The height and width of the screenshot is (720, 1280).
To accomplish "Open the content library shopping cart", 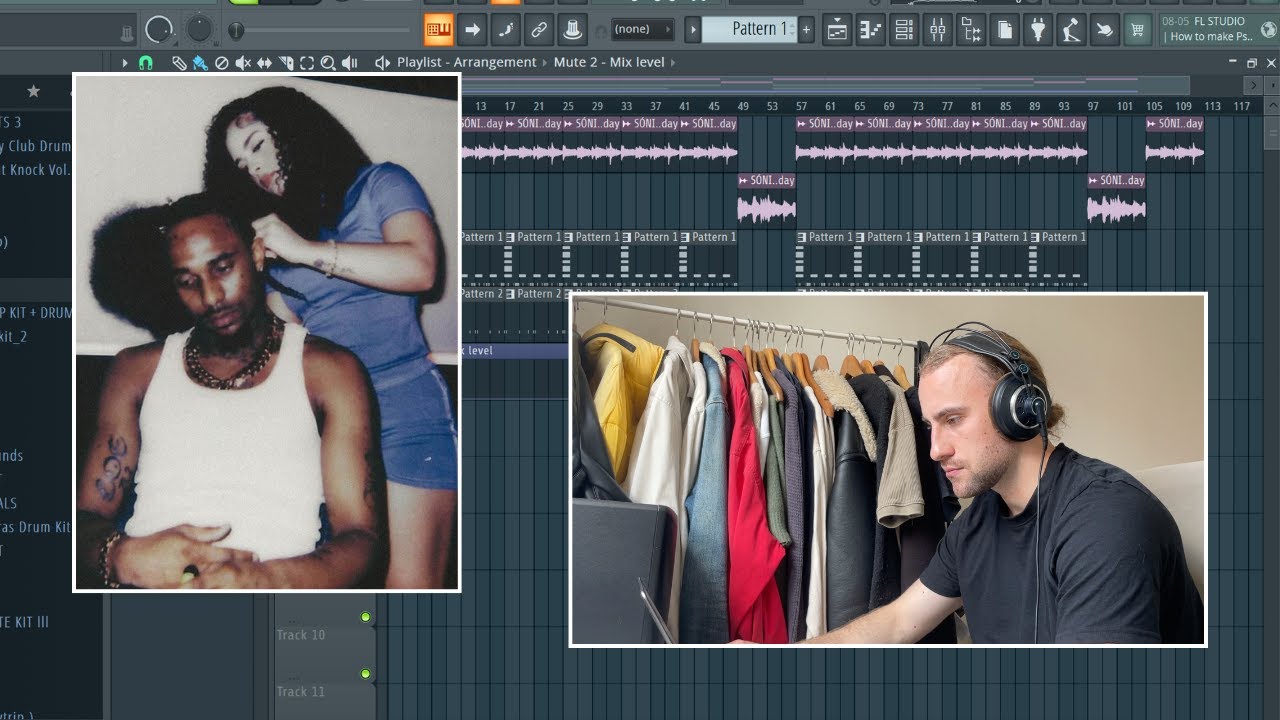I will (1137, 30).
